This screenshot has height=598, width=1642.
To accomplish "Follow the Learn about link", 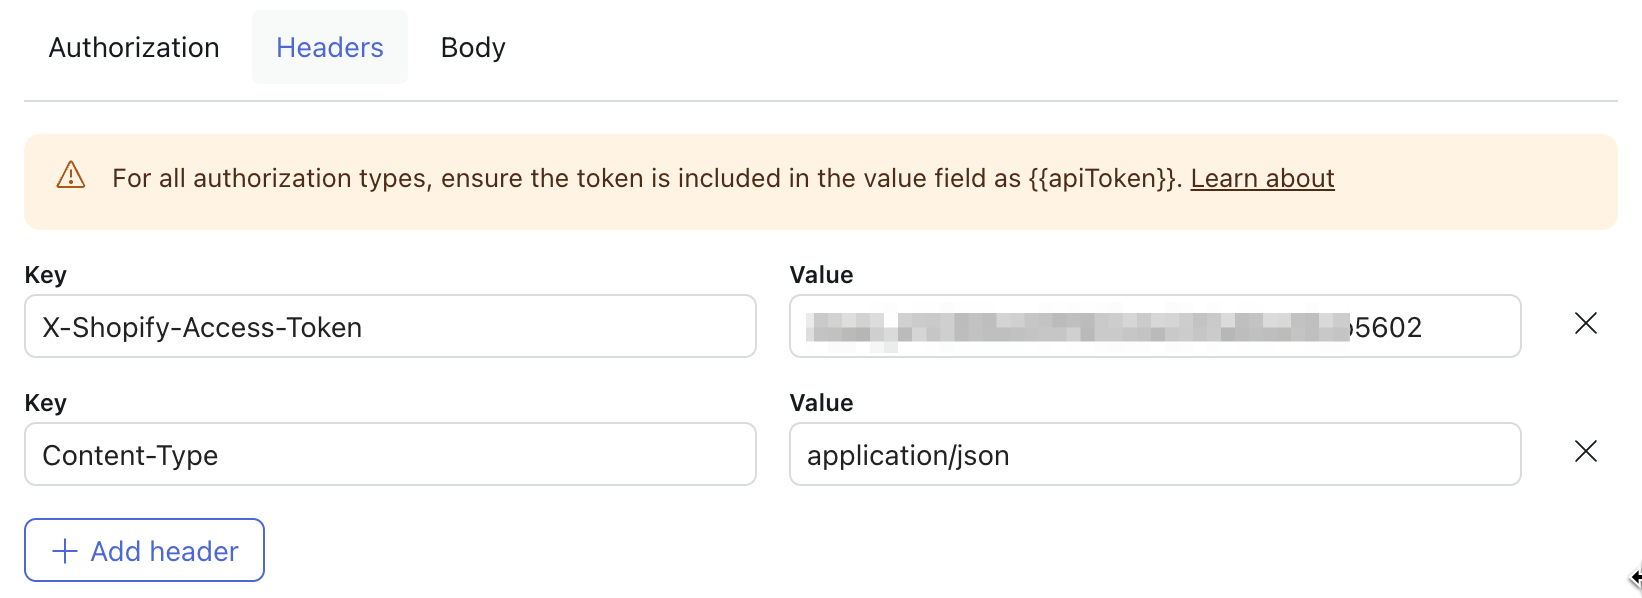I will 1262,178.
